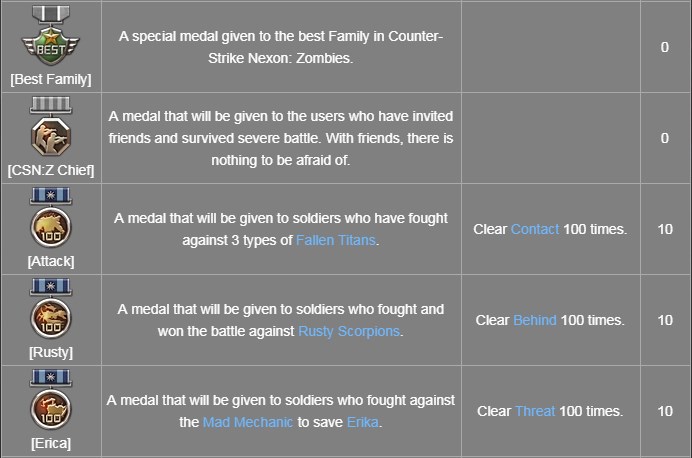This screenshot has height=458, width=692.
Task: Click the Best Family medal icon
Action: click(50, 37)
